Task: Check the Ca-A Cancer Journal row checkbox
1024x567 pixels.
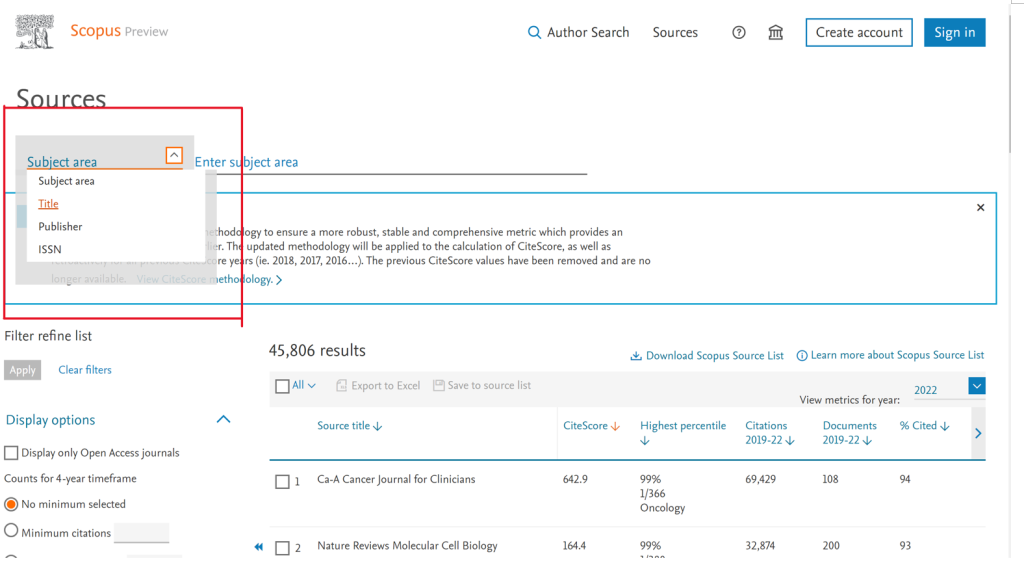Action: (x=282, y=482)
